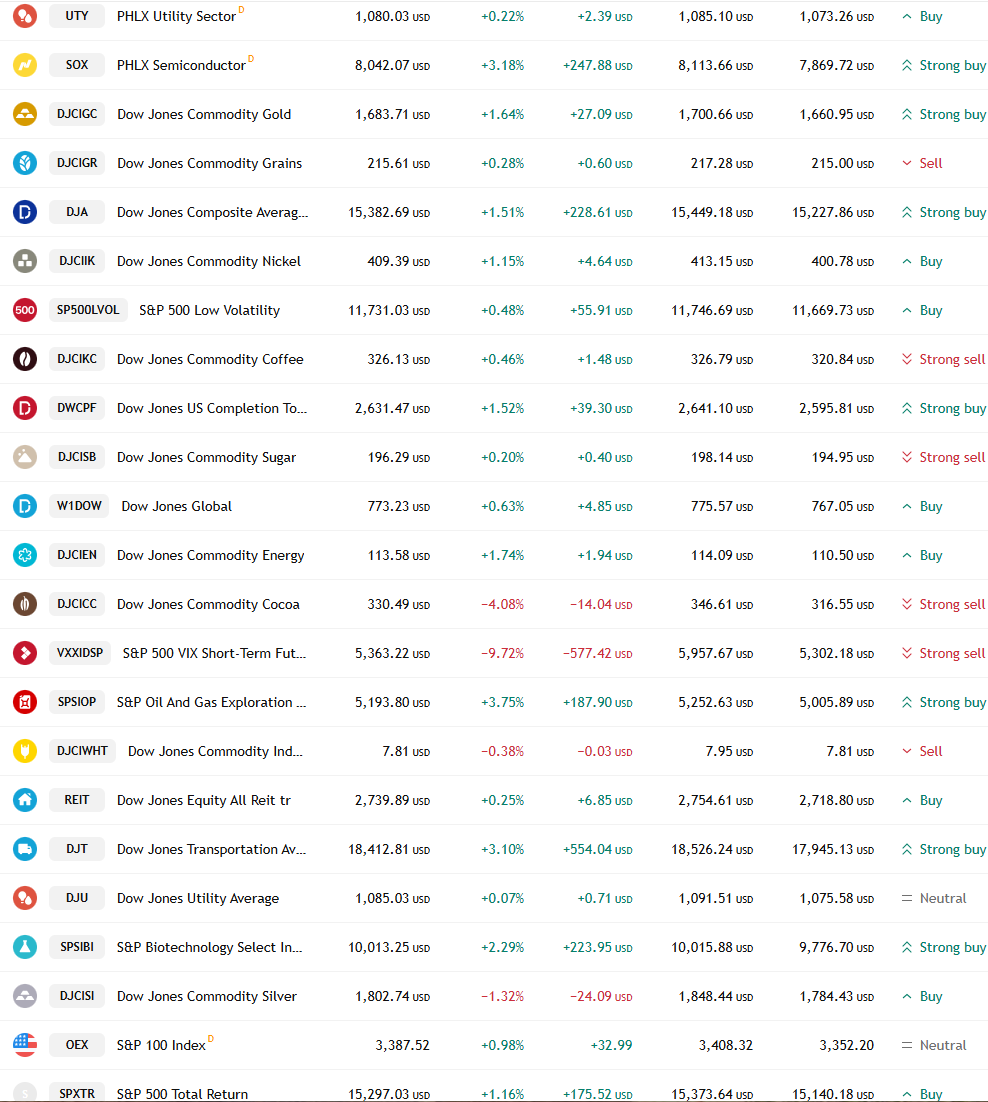Click the PHLX Utility Sector logo icon
Screen dimensions: 988x1102
click(25, 16)
